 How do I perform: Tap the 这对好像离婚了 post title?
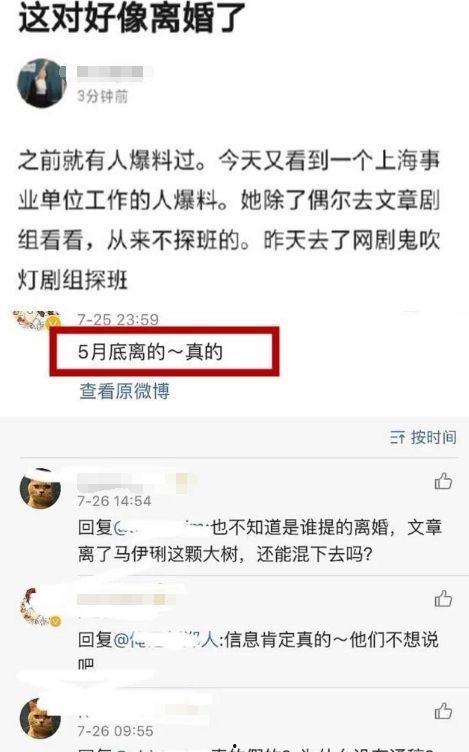click(x=132, y=17)
